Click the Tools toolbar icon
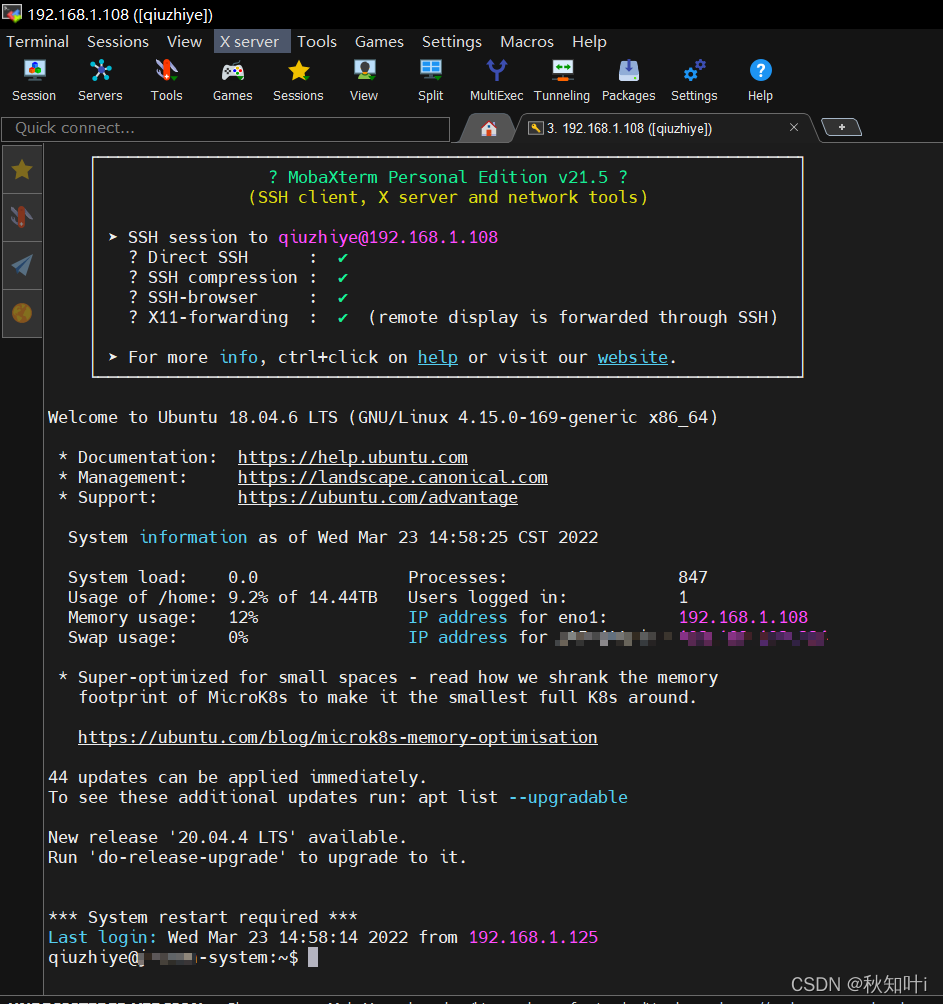943x1004 pixels. coord(166,80)
